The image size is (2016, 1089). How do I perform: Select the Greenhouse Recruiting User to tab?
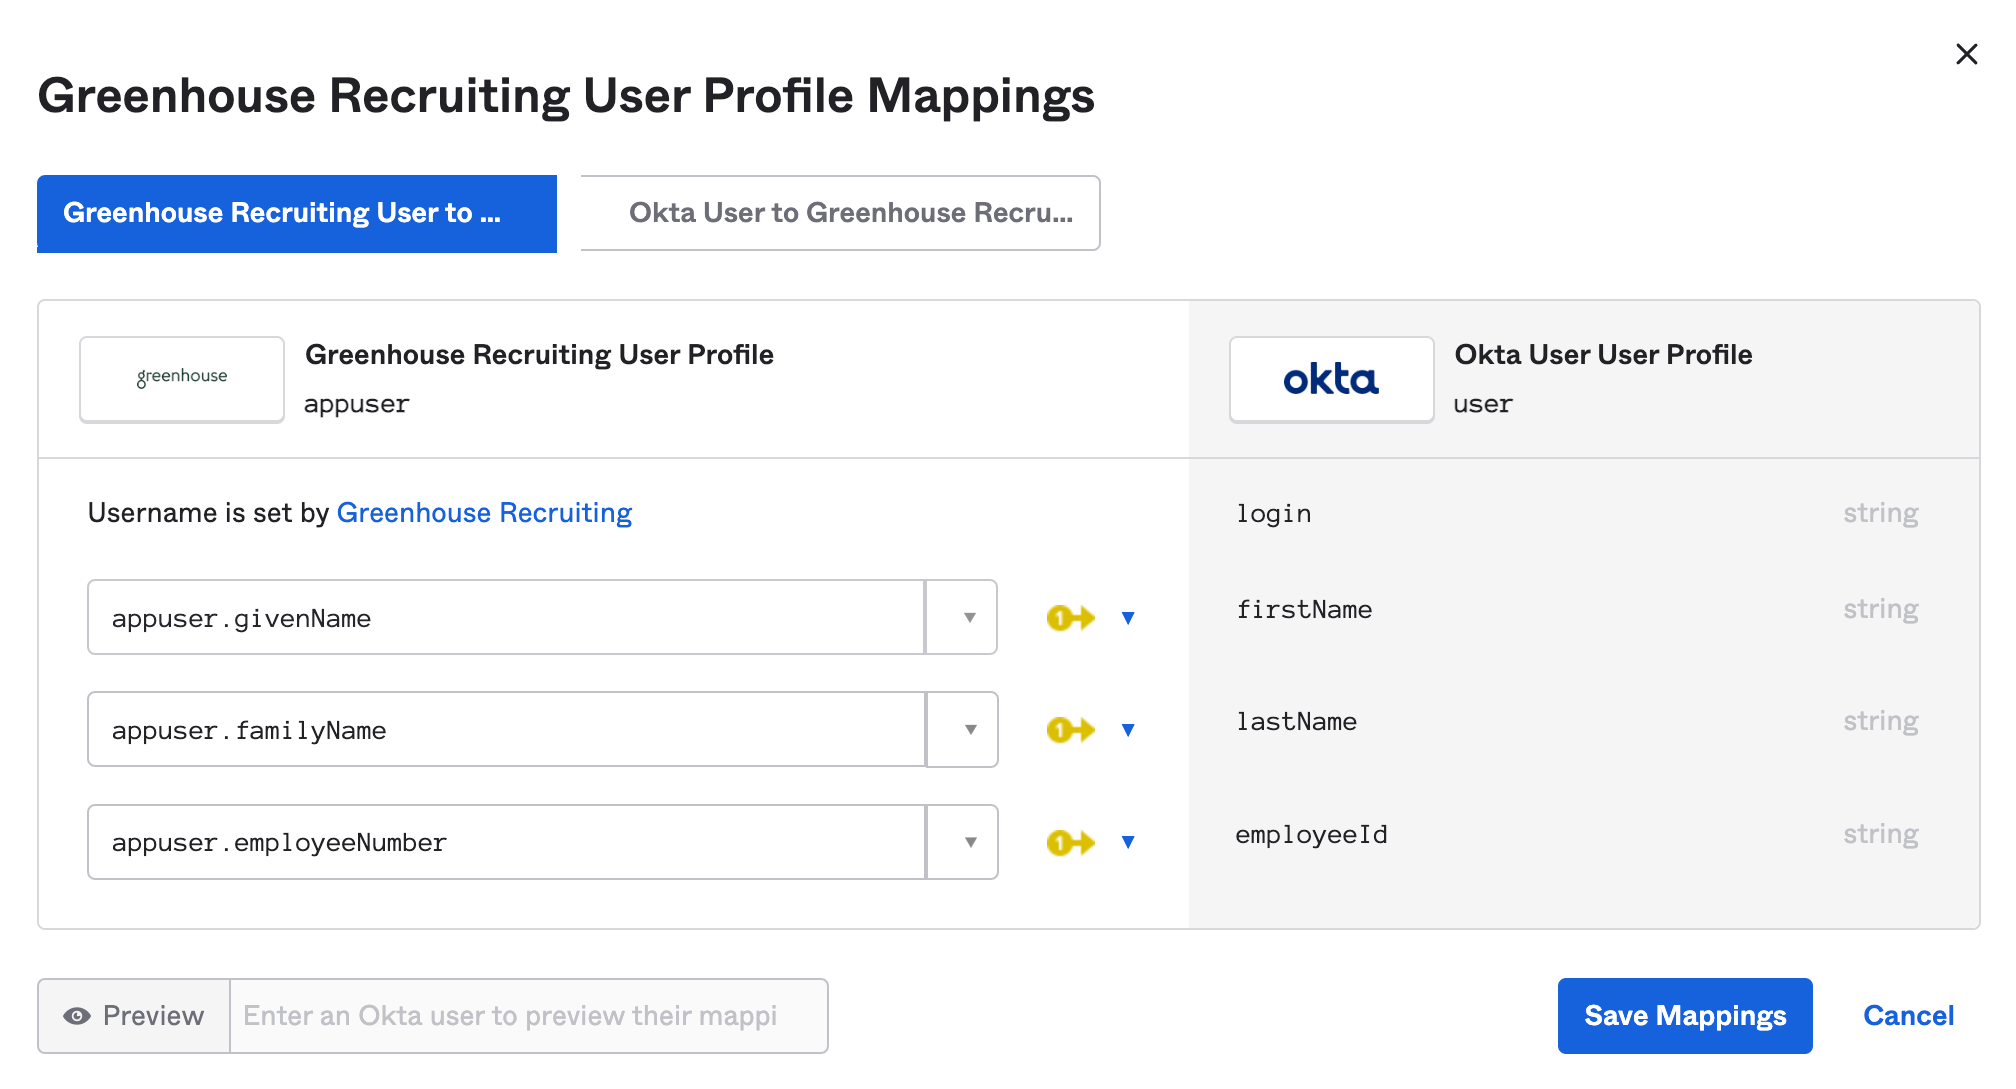(x=296, y=212)
